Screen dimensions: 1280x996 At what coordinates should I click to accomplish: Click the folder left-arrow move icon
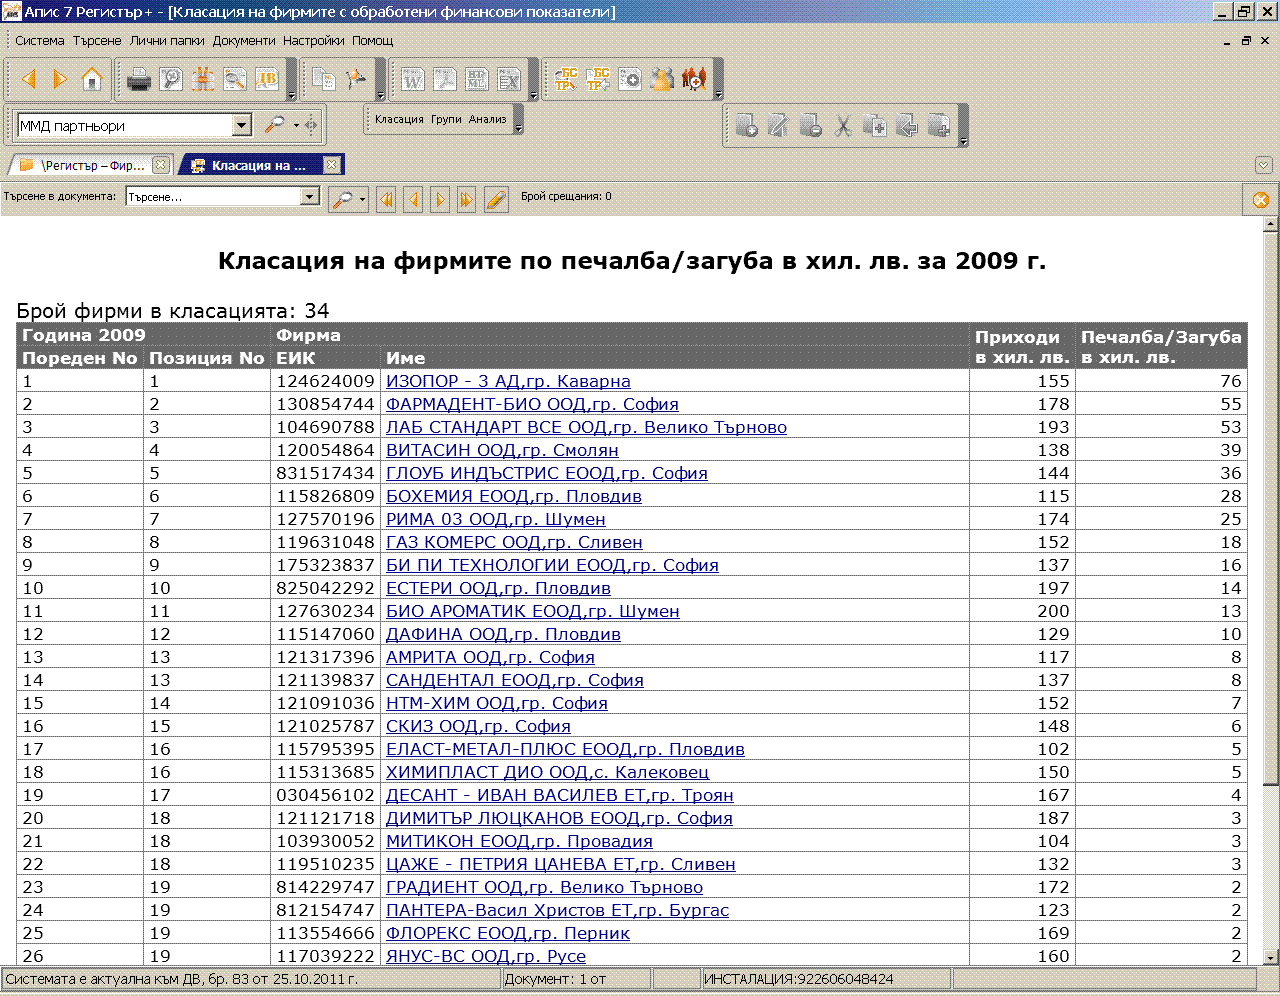click(907, 126)
